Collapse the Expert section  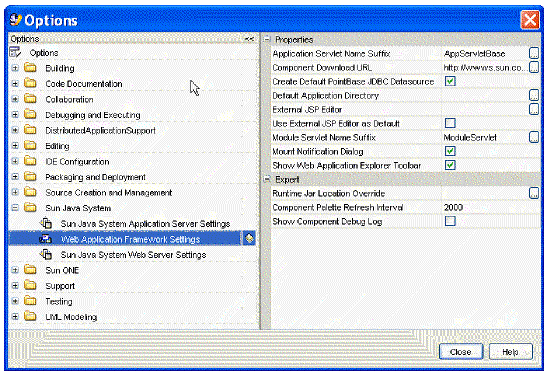pos(267,179)
